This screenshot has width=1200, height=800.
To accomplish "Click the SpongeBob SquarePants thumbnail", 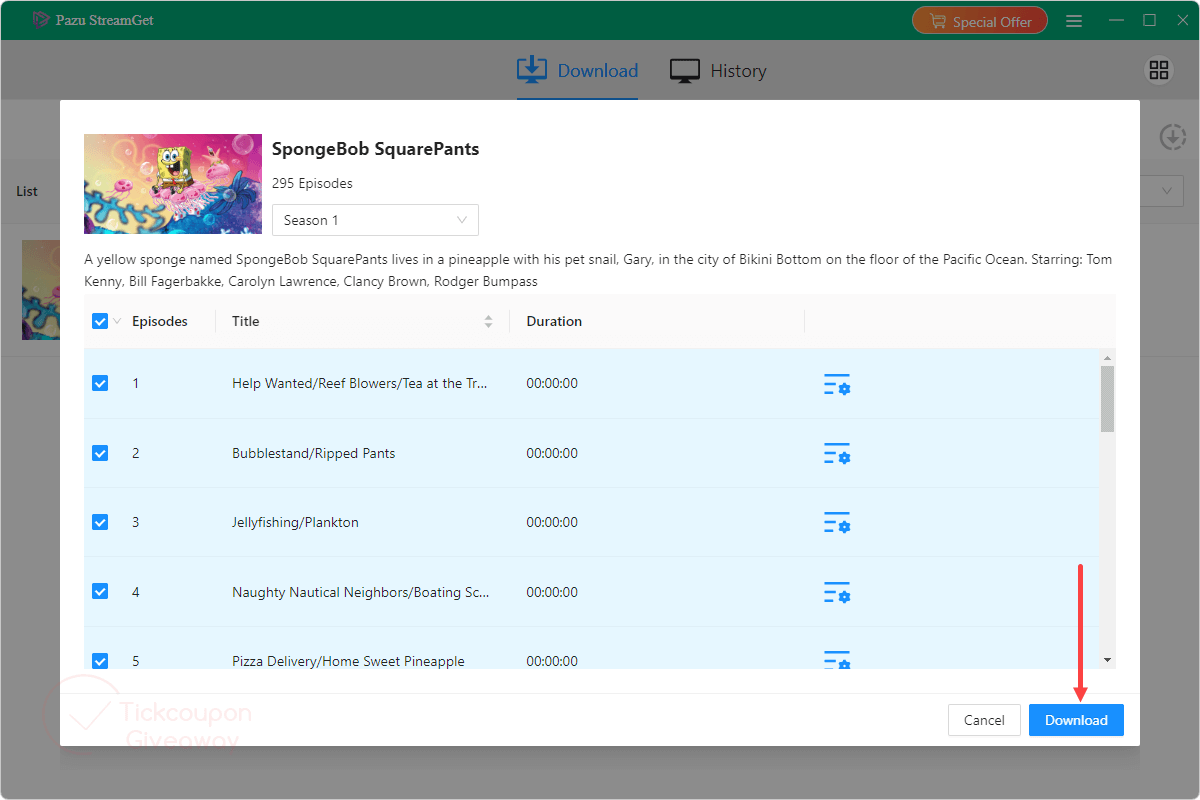I will (x=173, y=184).
